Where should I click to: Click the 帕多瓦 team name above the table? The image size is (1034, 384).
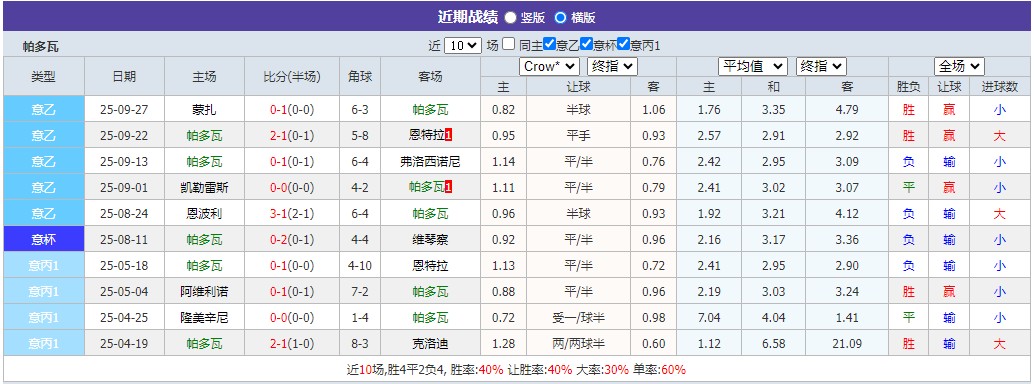(41, 47)
